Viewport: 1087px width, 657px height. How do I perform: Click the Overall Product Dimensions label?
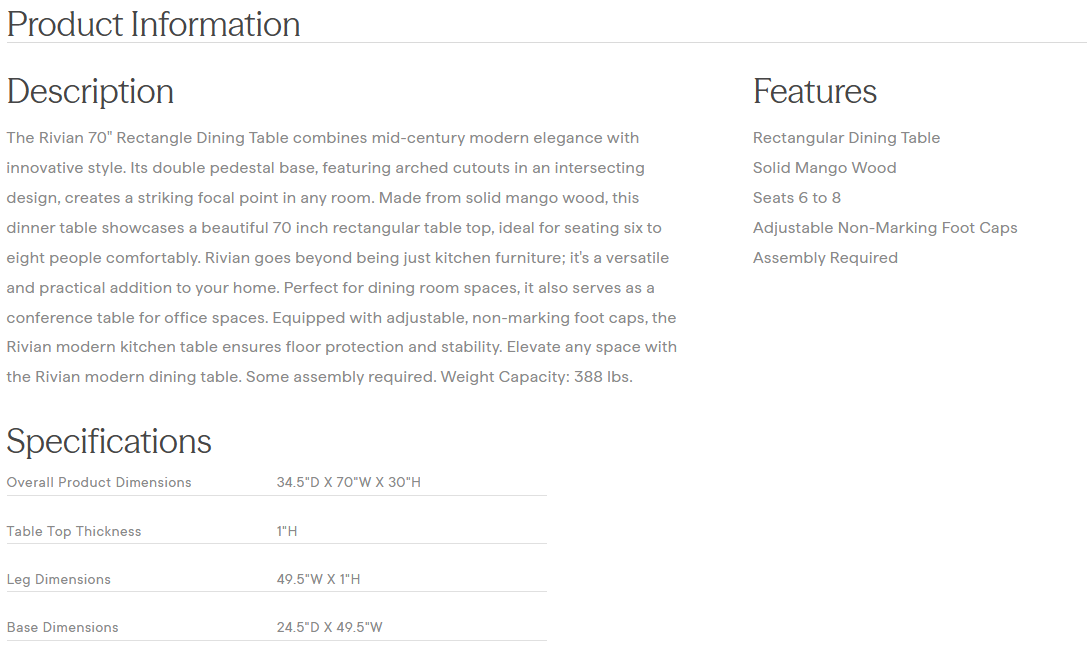[99, 482]
